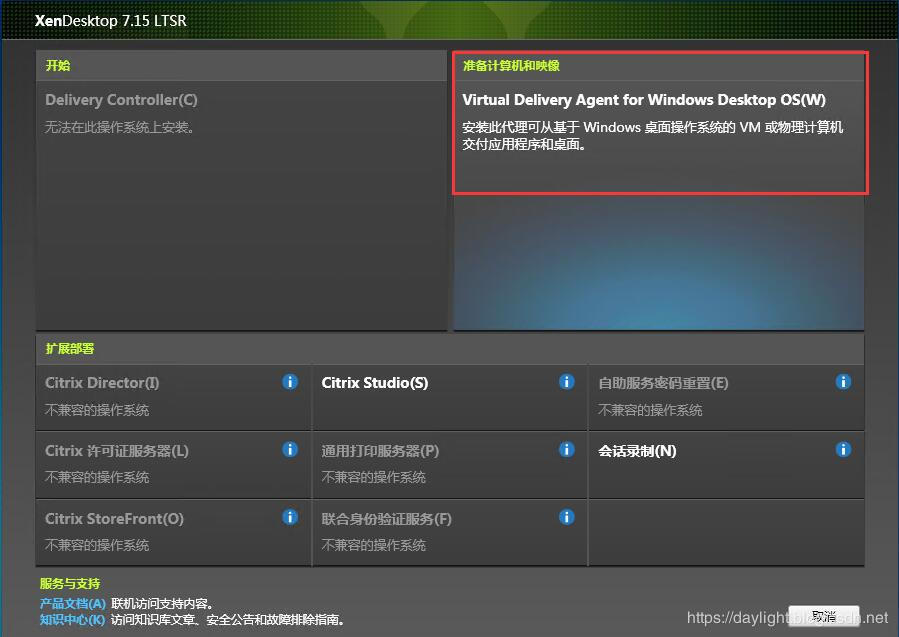Click the XenDesktop 7.15 LTSR title
The image size is (899, 637).
click(111, 21)
